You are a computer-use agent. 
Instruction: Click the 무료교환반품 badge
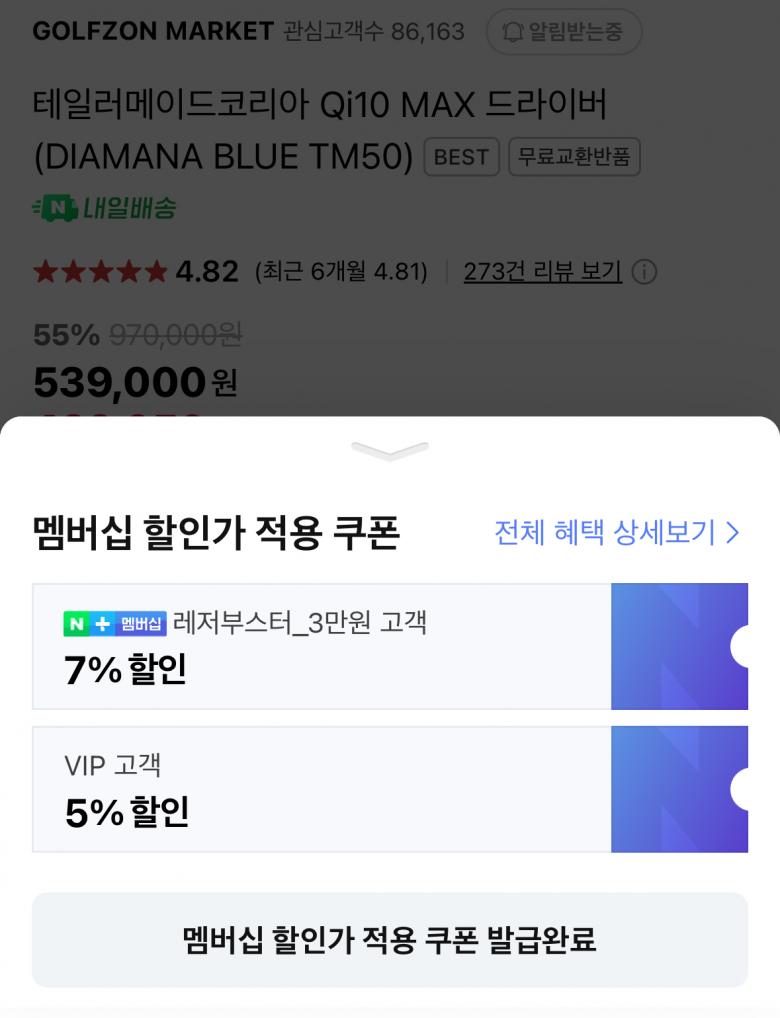coord(574,157)
